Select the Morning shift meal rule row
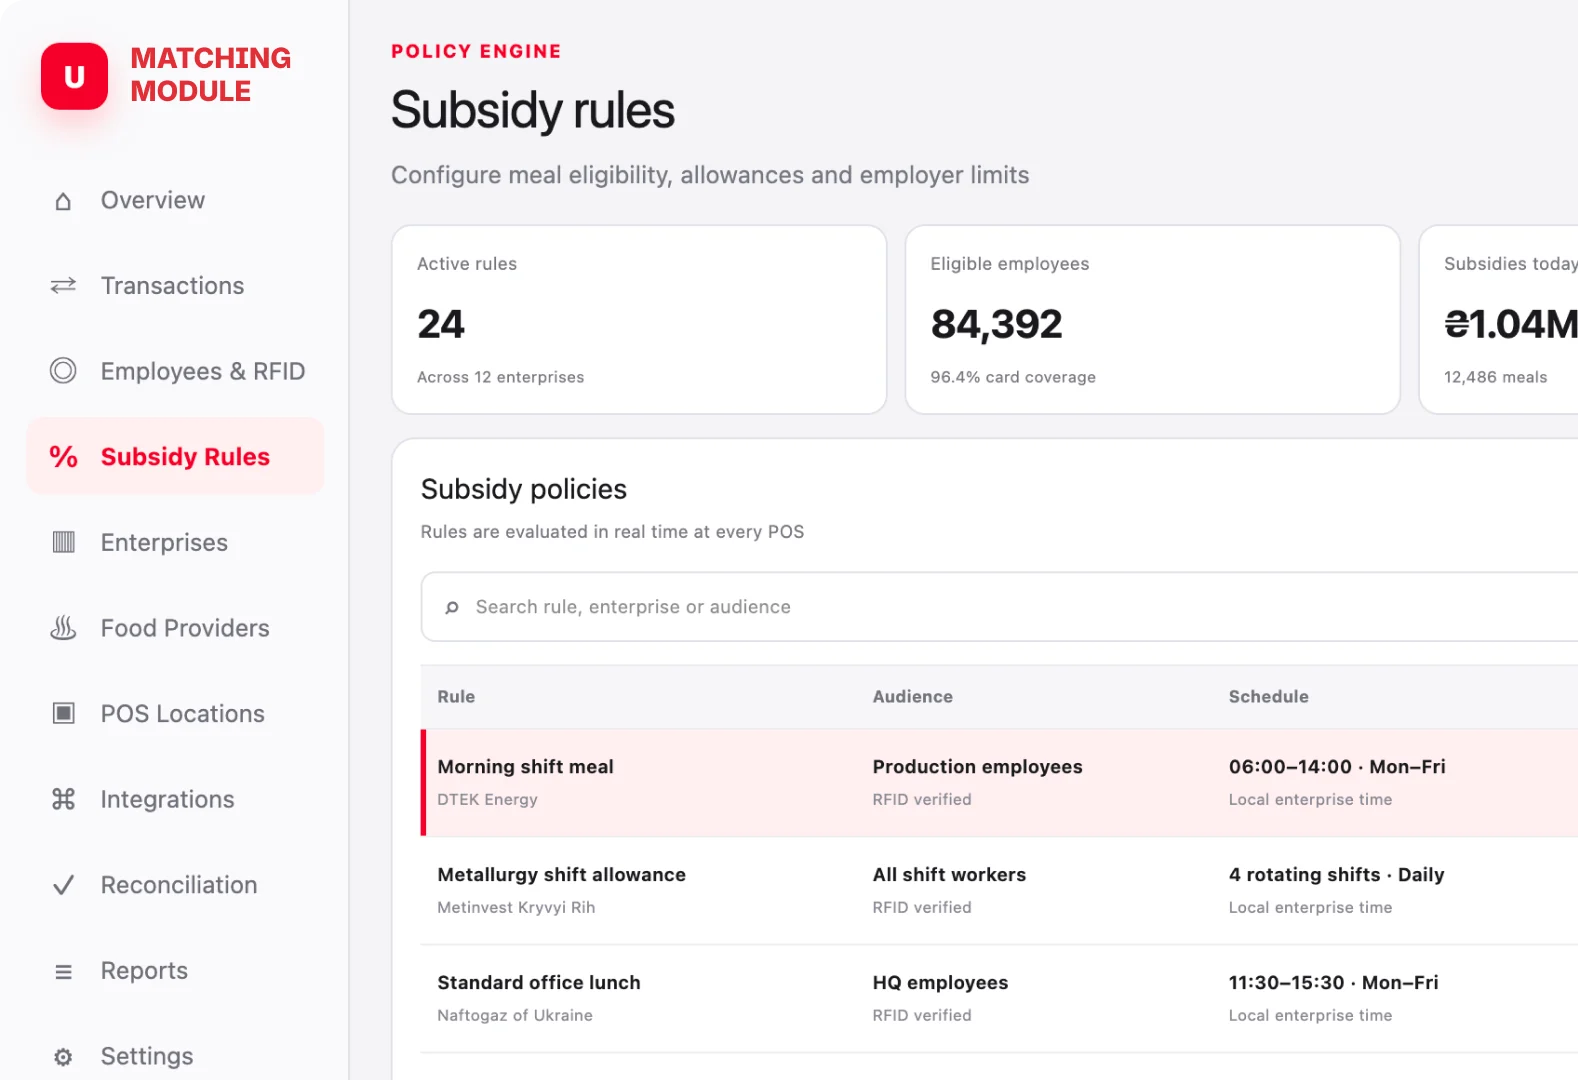 [1000, 783]
